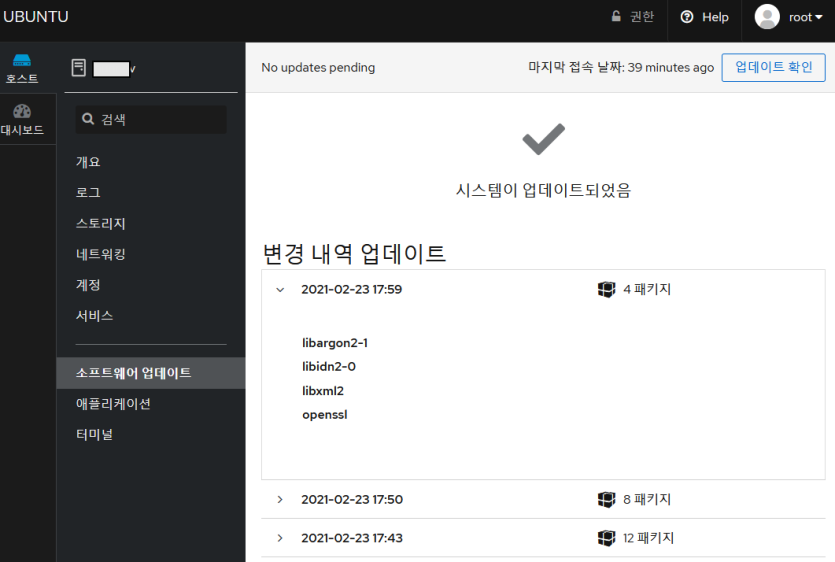The width and height of the screenshot is (835, 562).
Task: Click the 4 패키지 count label
Action: coord(647,289)
